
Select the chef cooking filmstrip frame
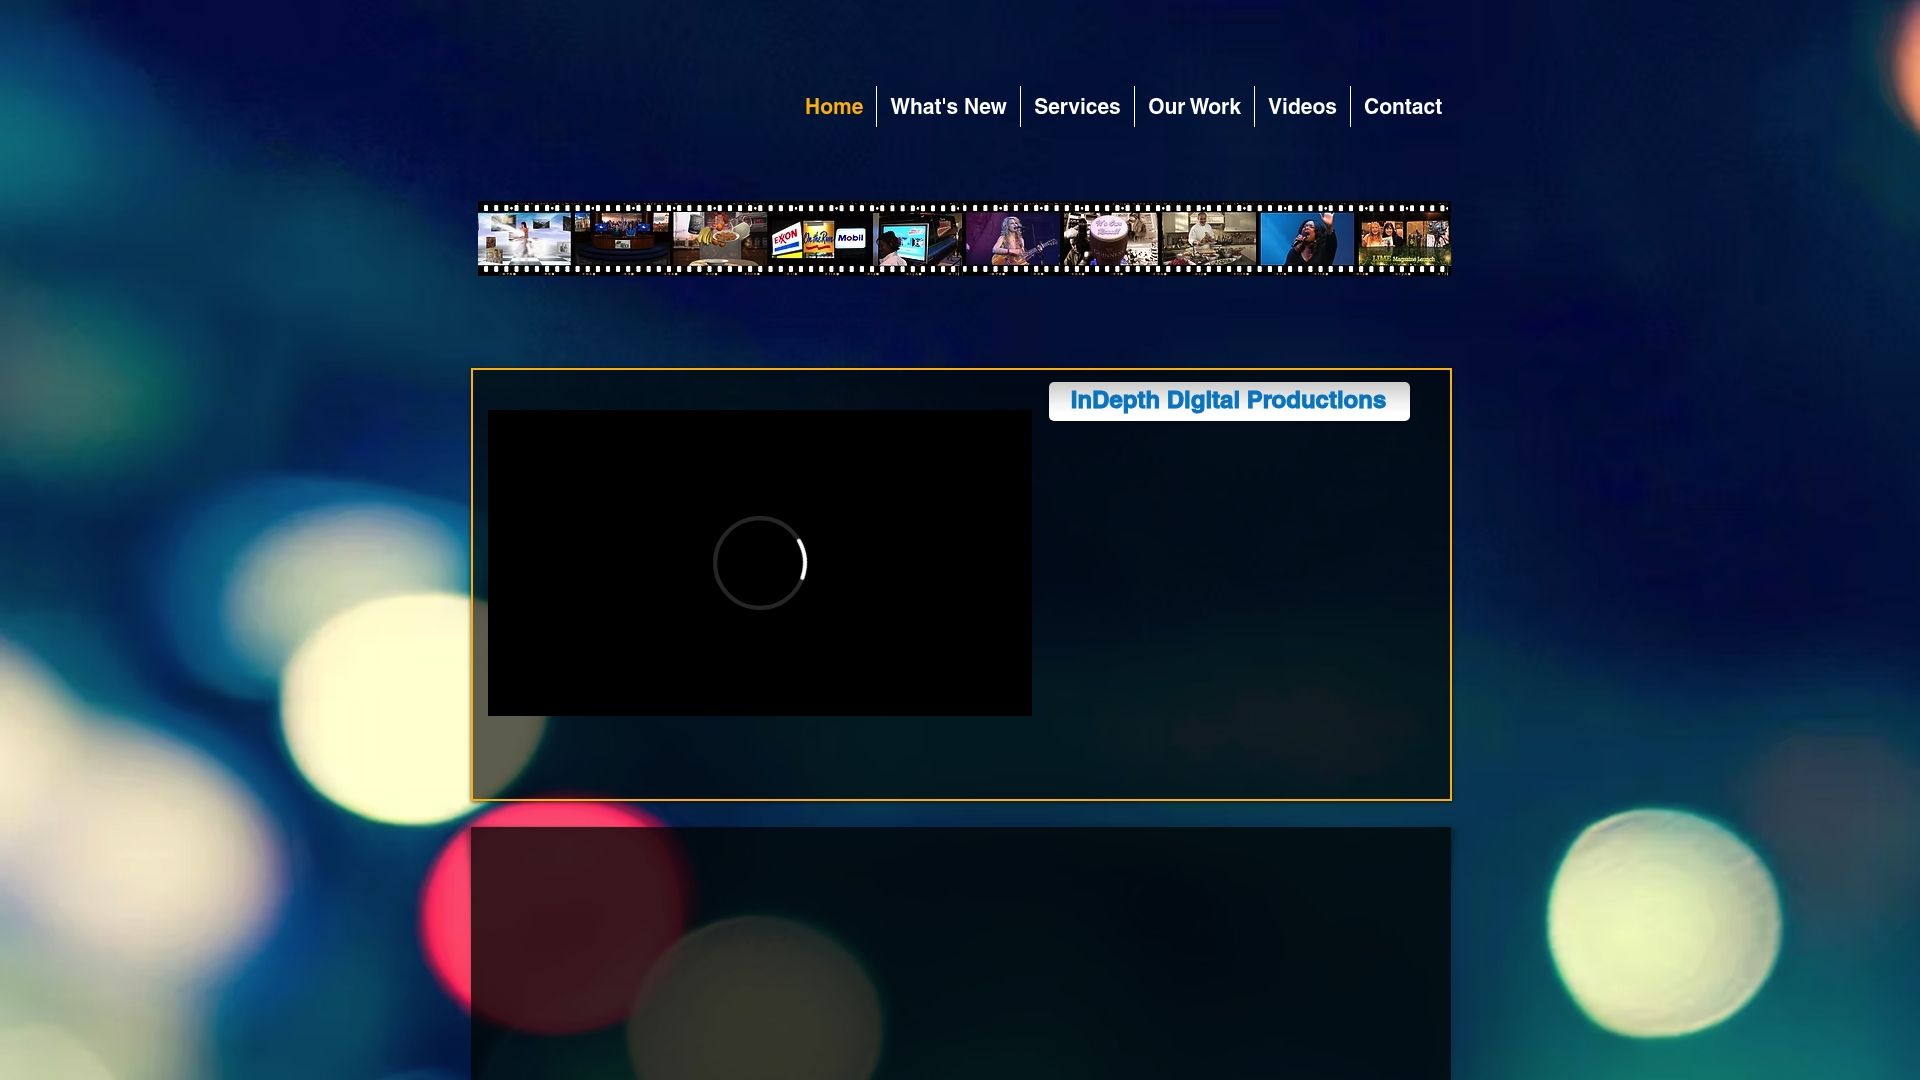(x=1208, y=239)
